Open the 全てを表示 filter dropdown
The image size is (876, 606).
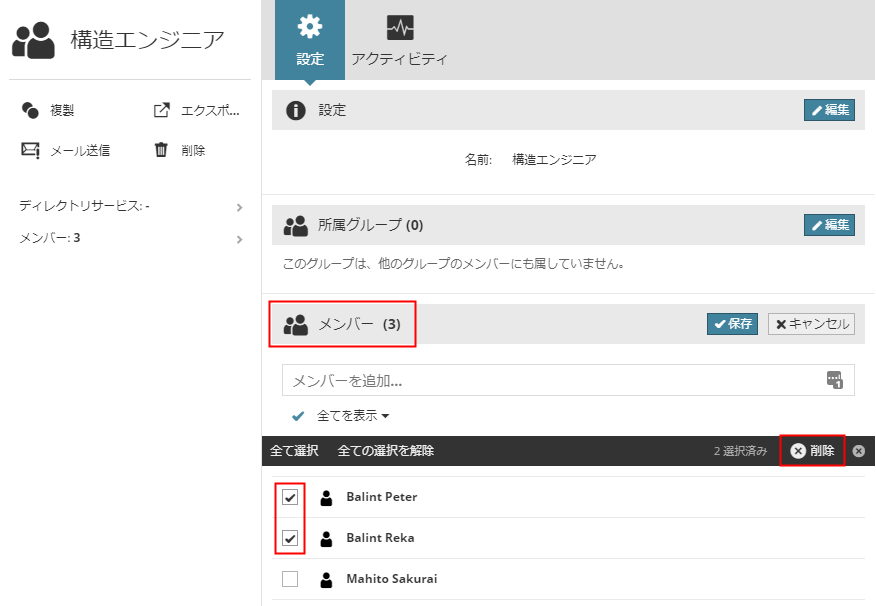353,416
